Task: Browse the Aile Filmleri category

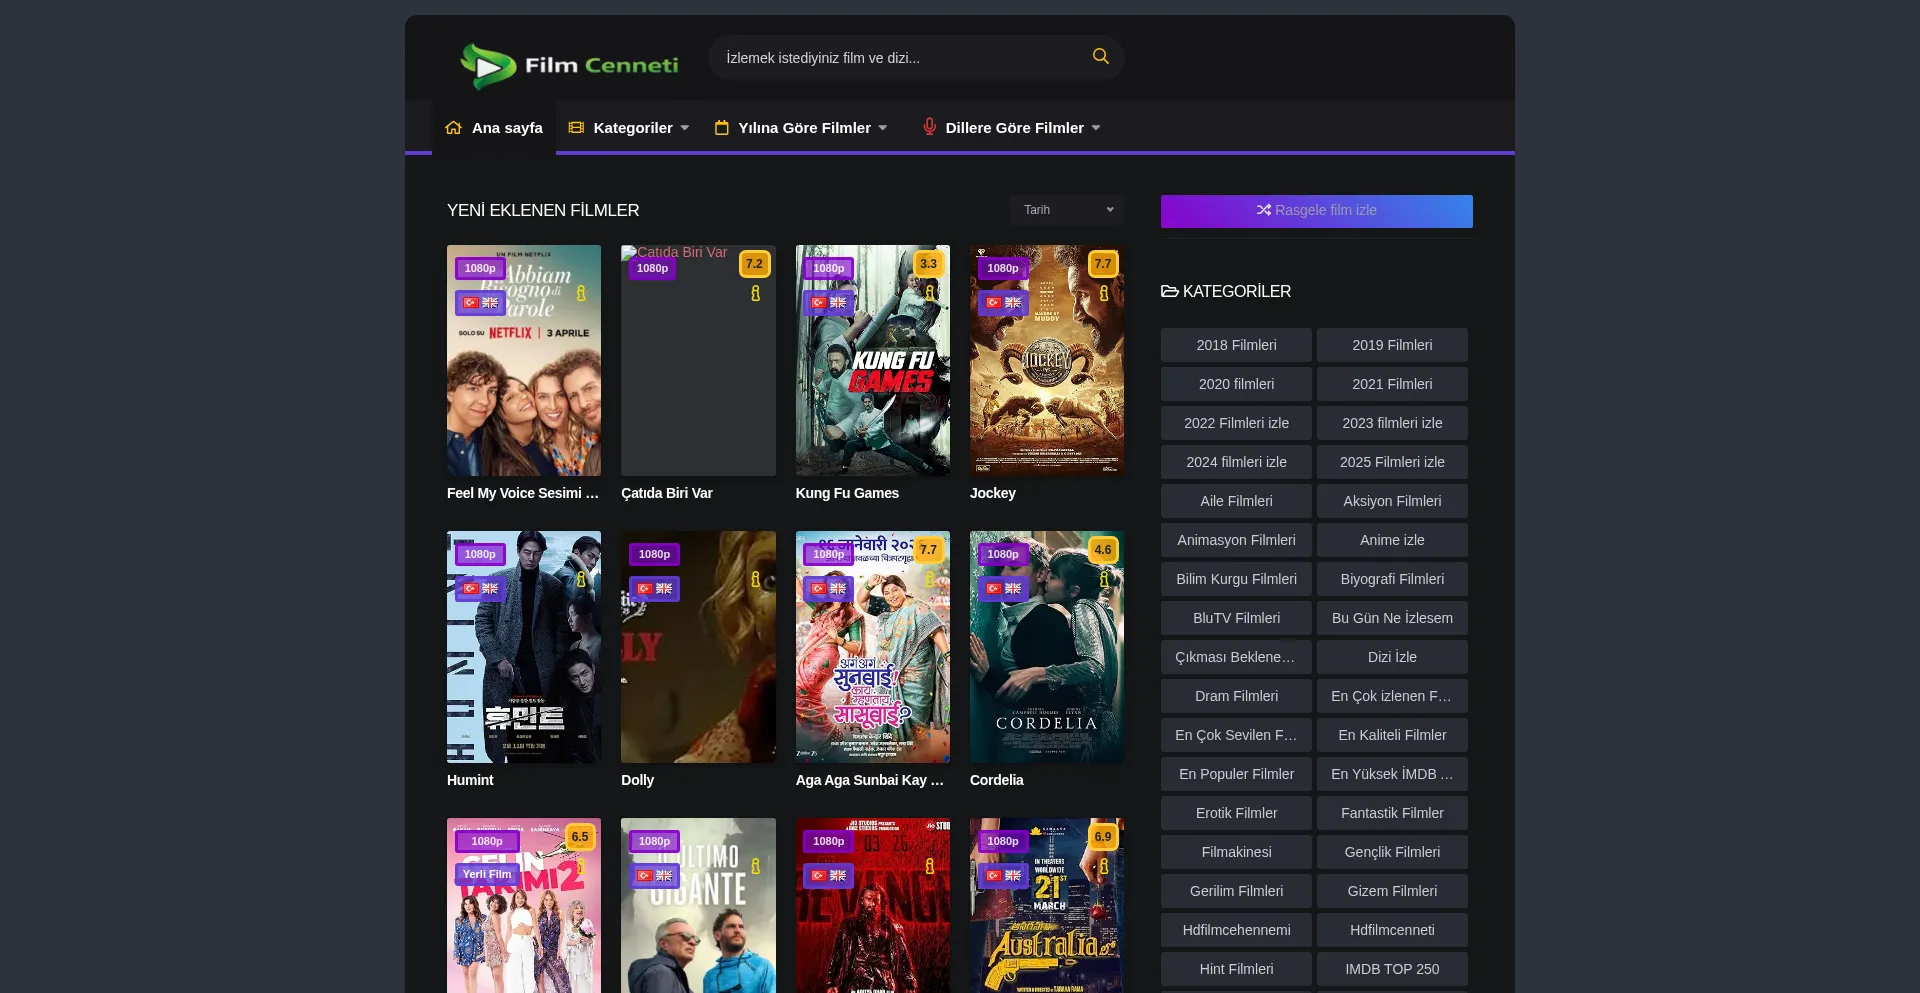Action: pos(1237,501)
